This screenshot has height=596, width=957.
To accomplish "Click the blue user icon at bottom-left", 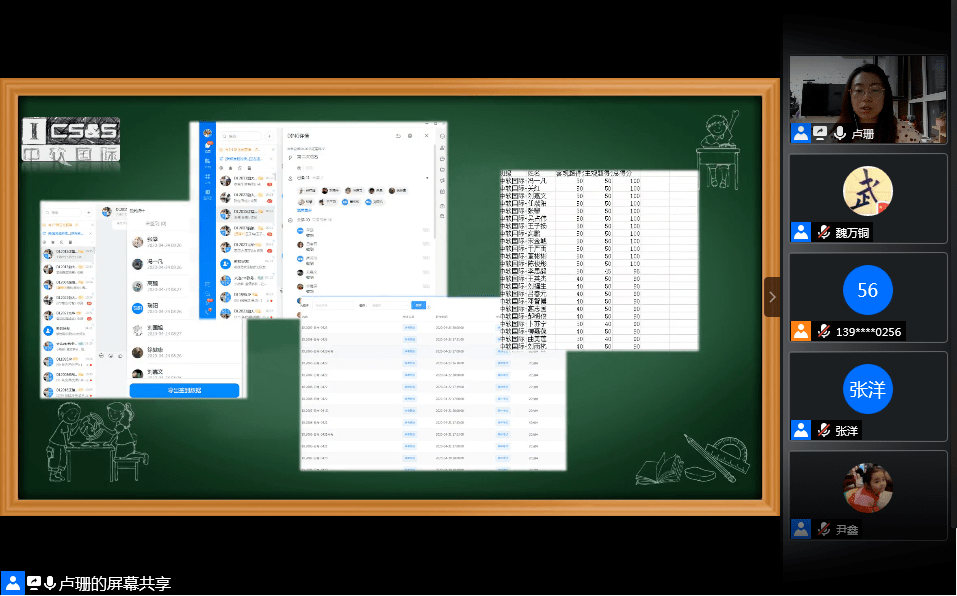I will pos(12,583).
